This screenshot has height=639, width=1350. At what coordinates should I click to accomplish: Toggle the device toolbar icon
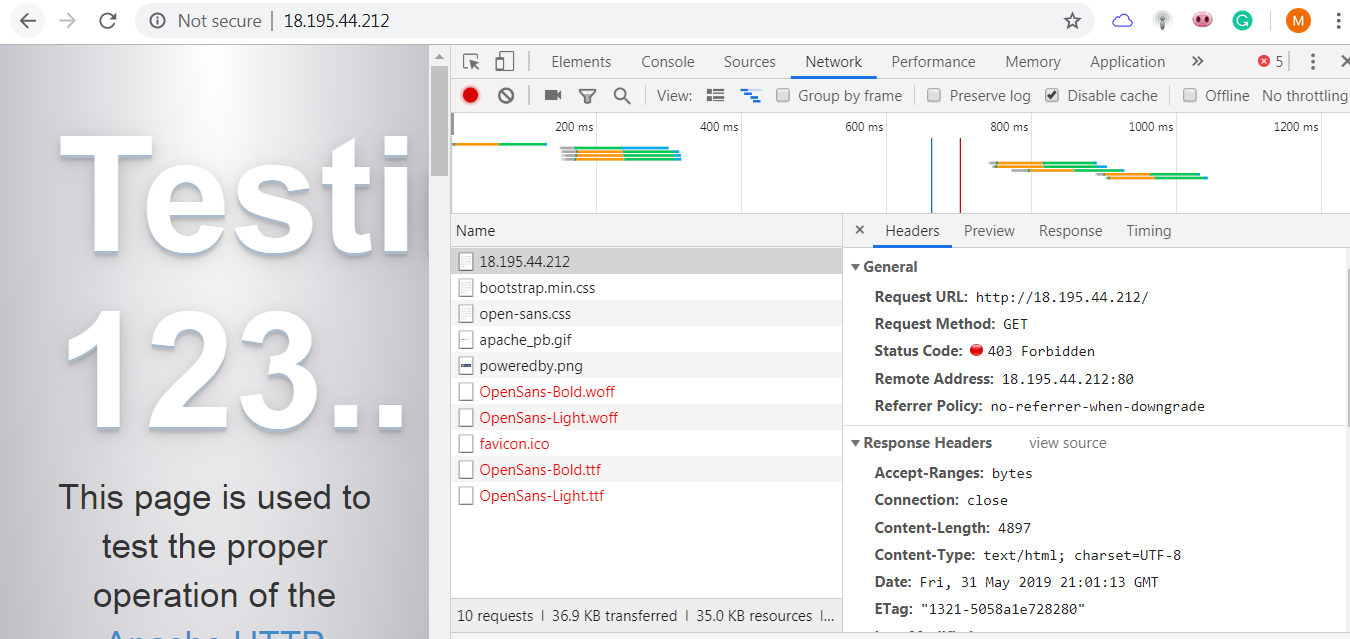tap(504, 62)
